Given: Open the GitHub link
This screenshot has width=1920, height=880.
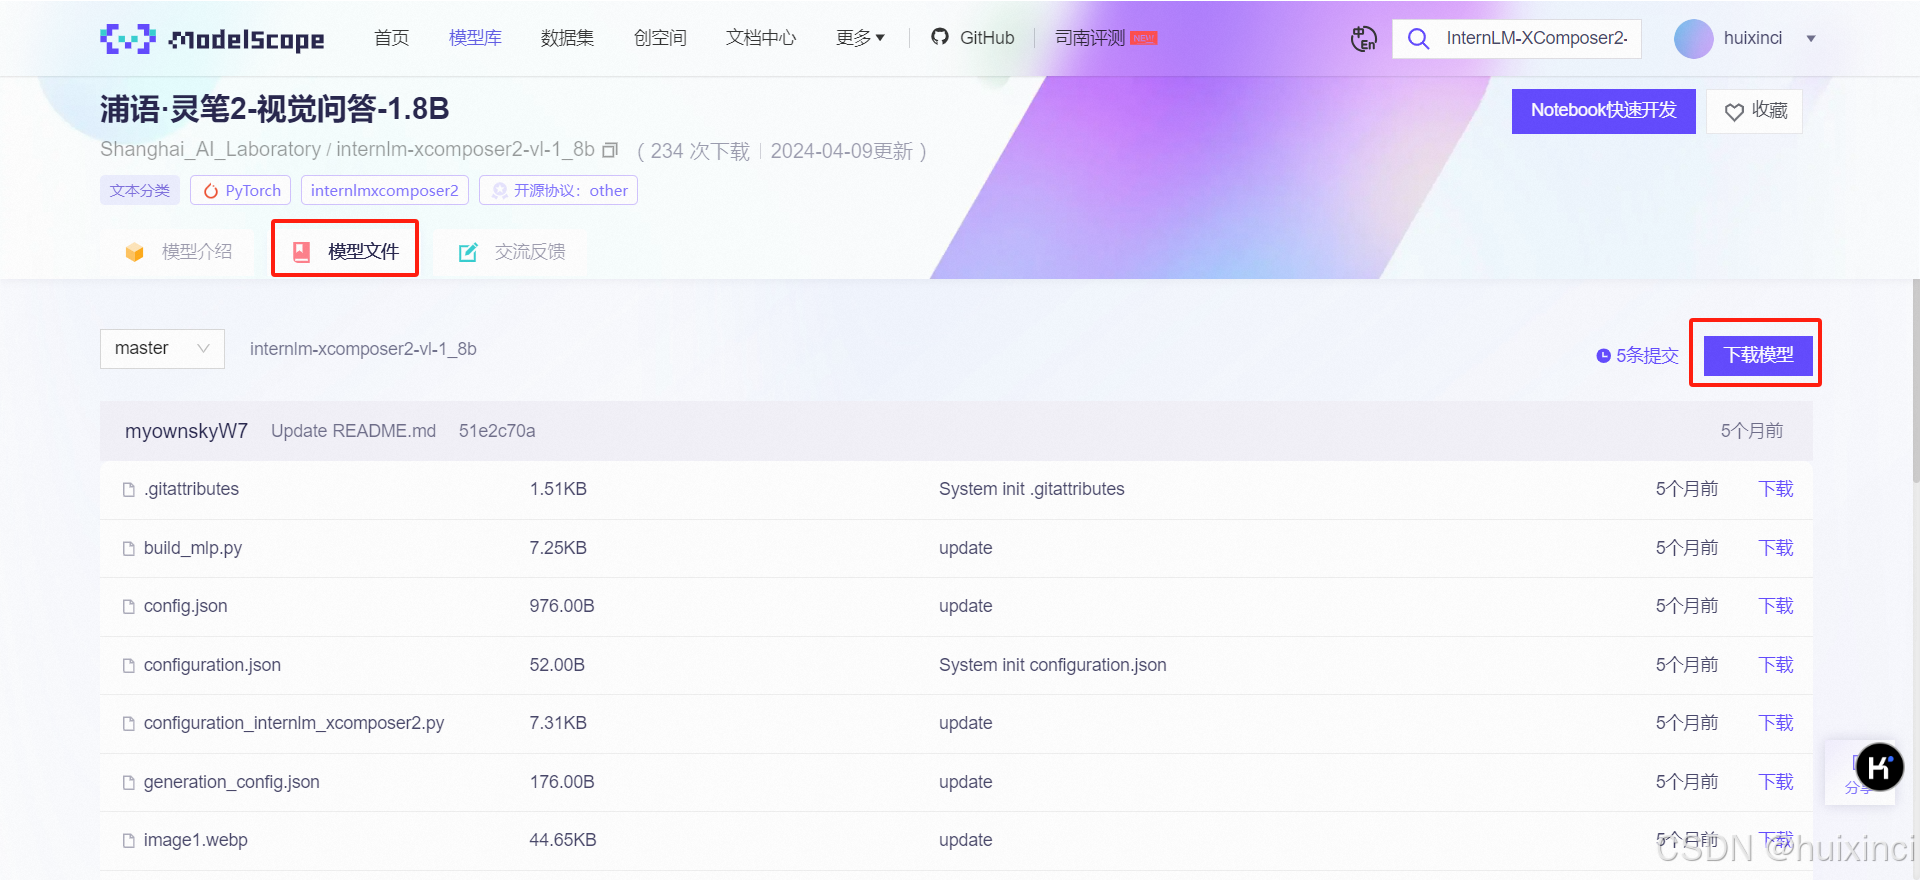Looking at the screenshot, I should (x=972, y=38).
